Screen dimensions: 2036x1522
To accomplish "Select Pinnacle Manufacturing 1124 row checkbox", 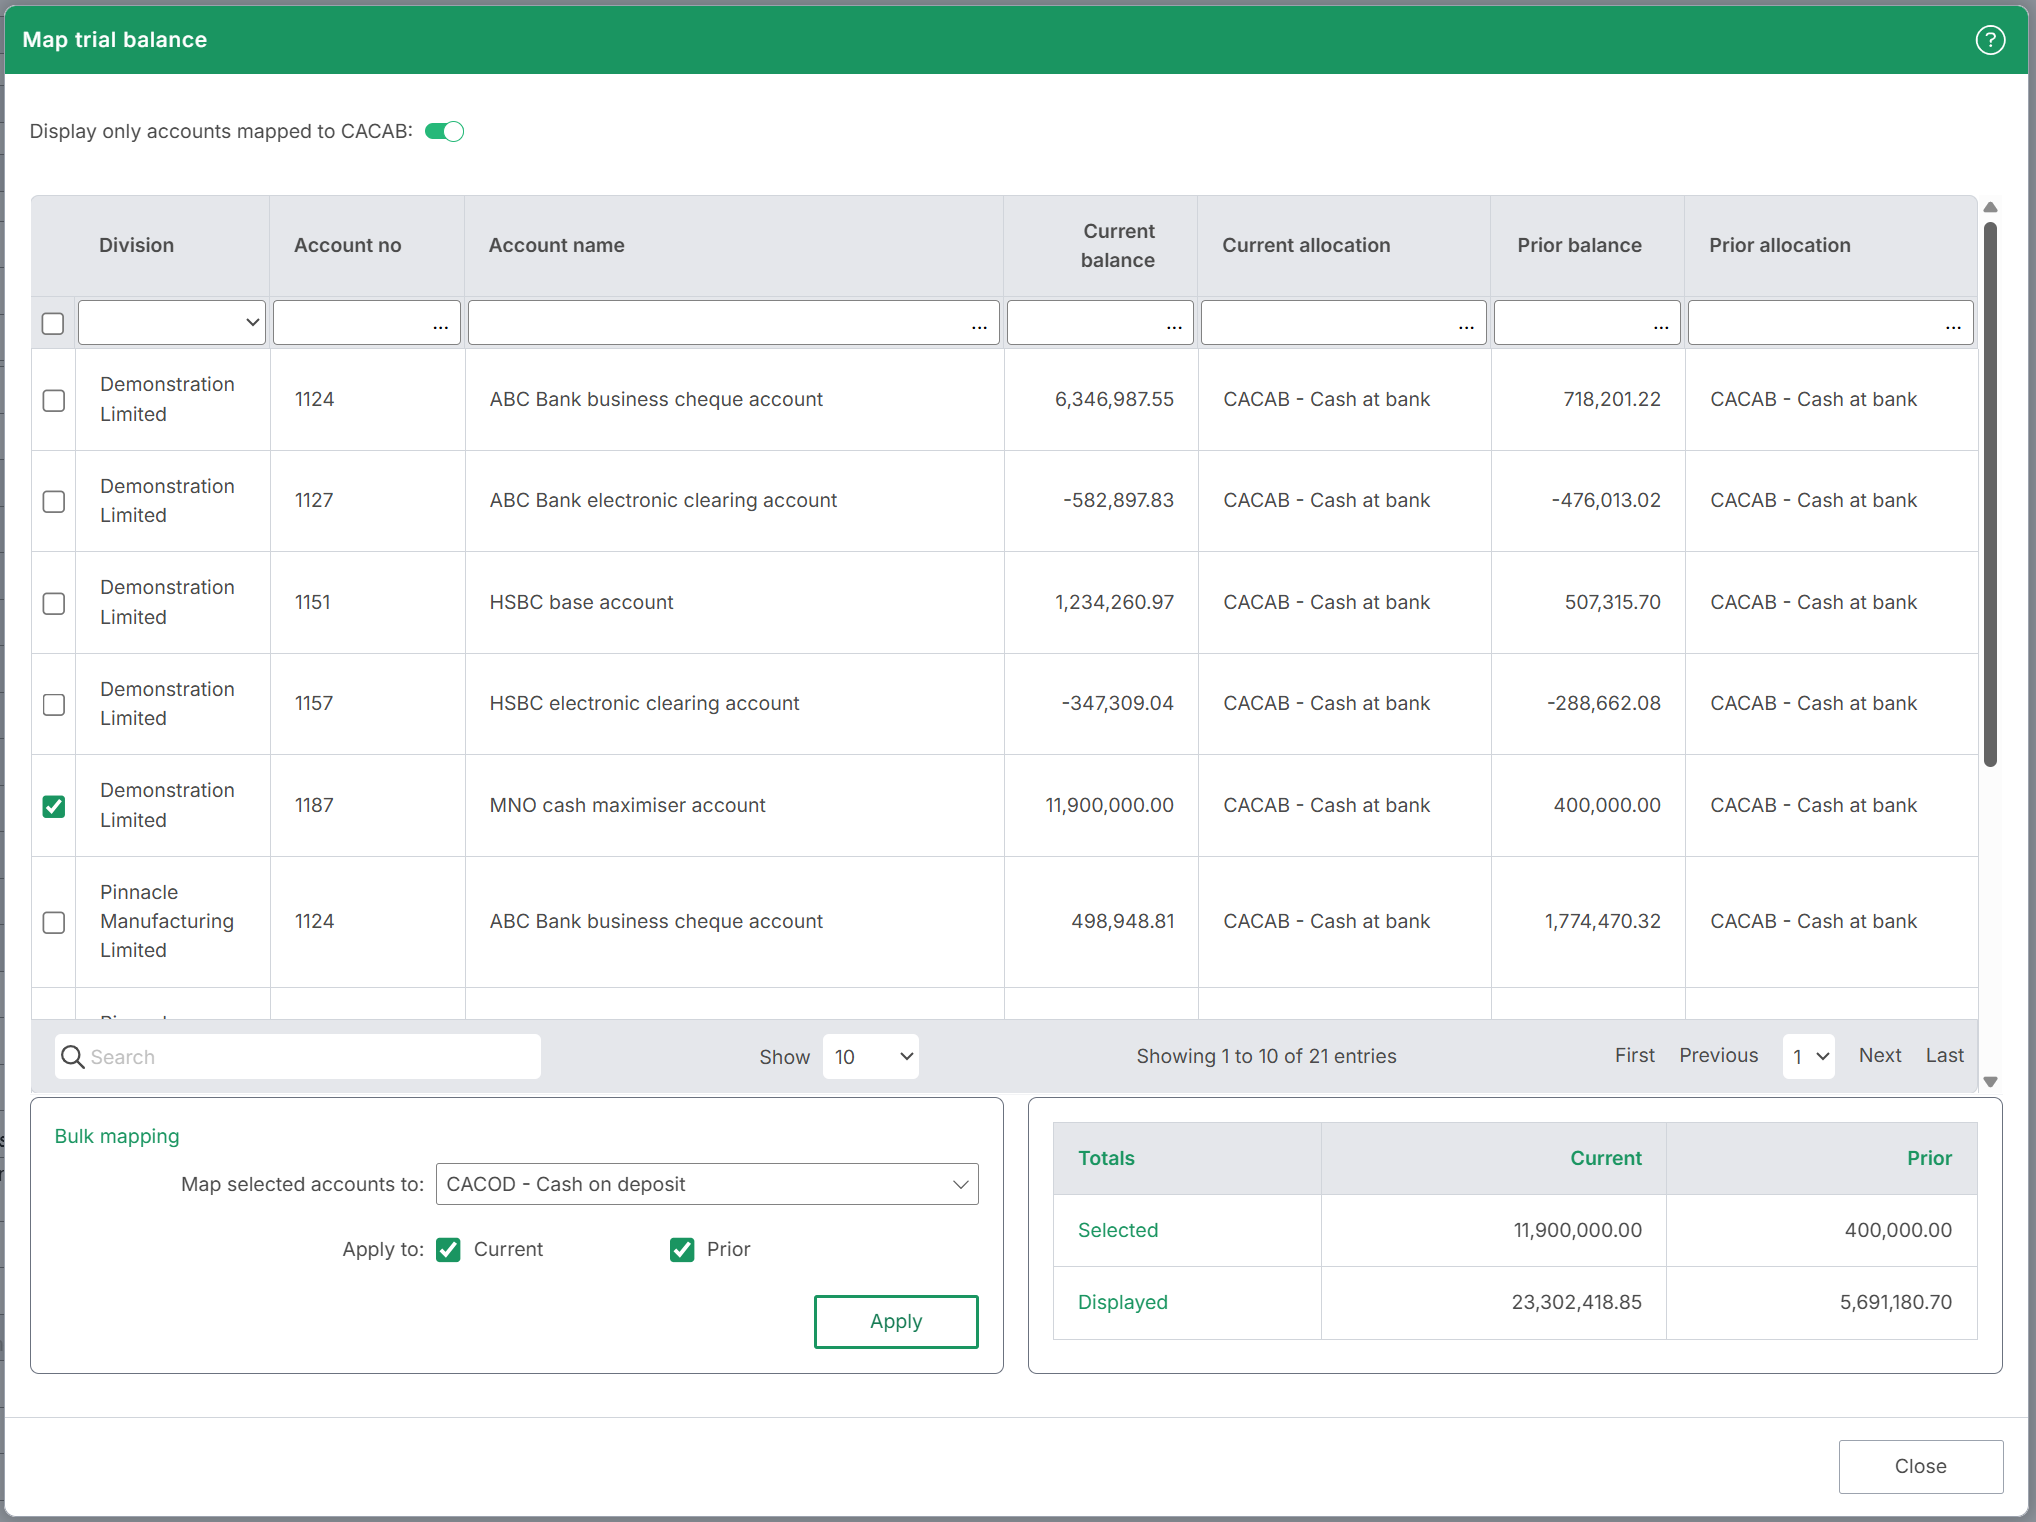I will click(x=54, y=922).
